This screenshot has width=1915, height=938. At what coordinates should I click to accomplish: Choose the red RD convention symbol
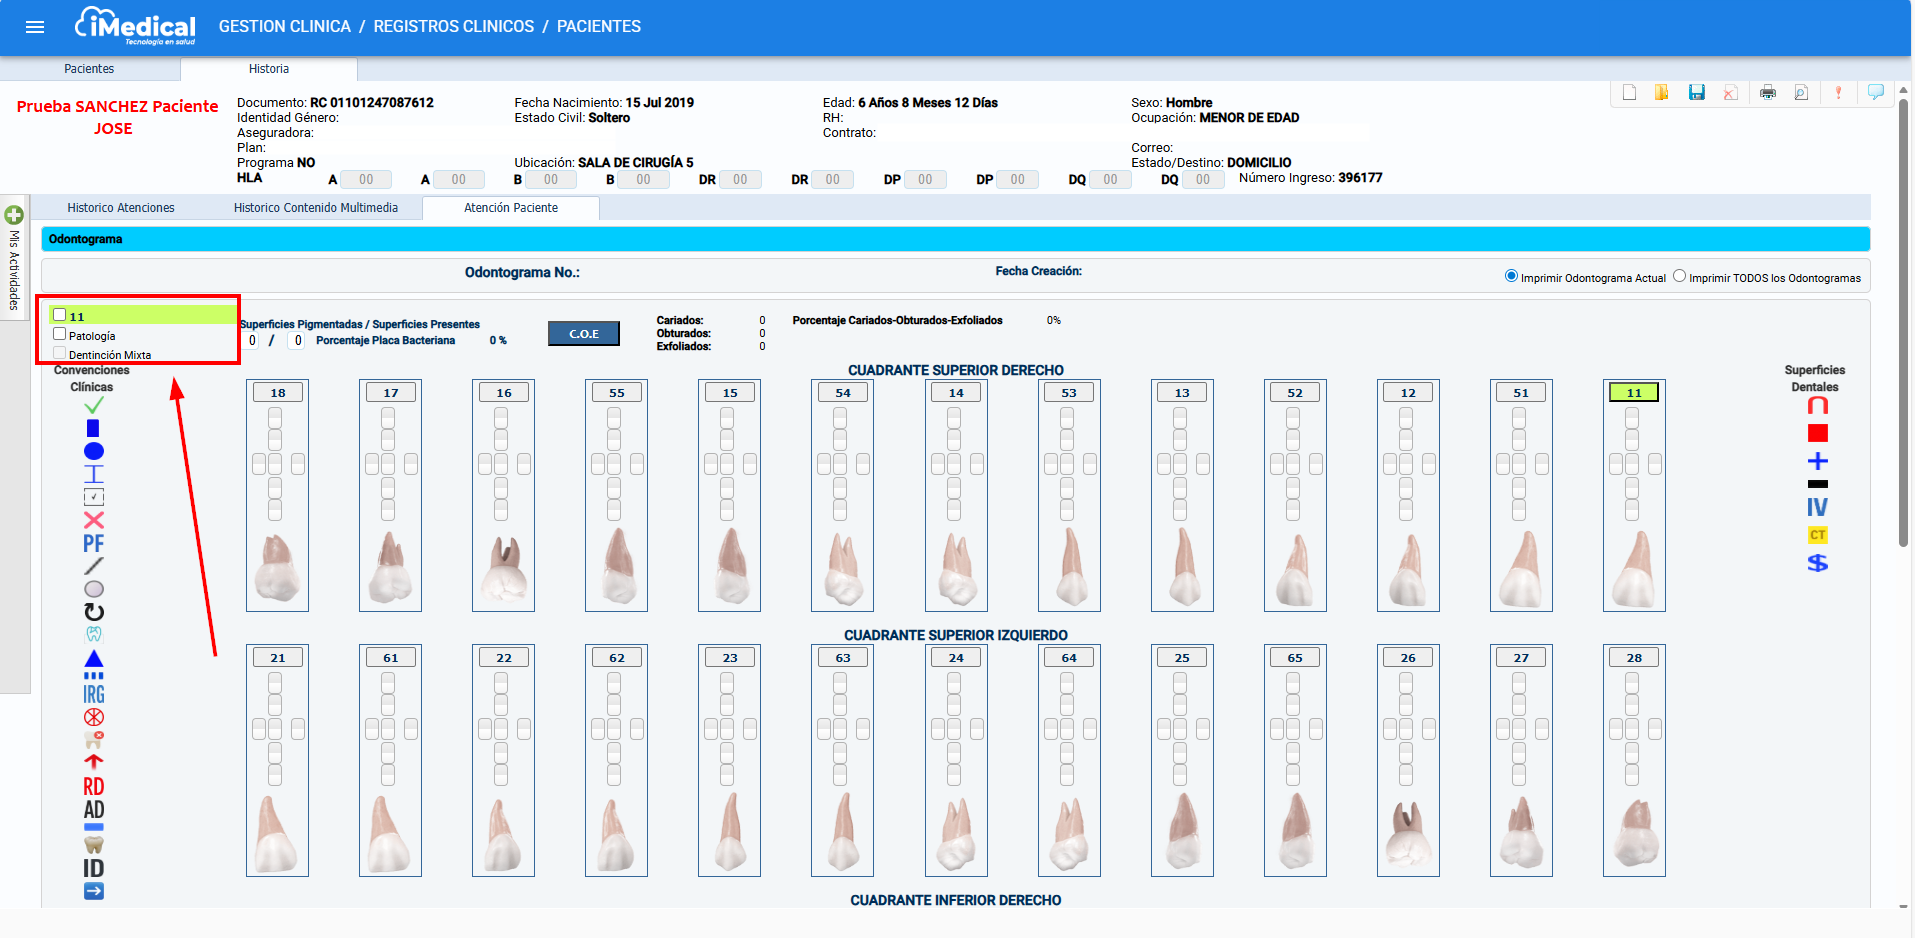(94, 786)
